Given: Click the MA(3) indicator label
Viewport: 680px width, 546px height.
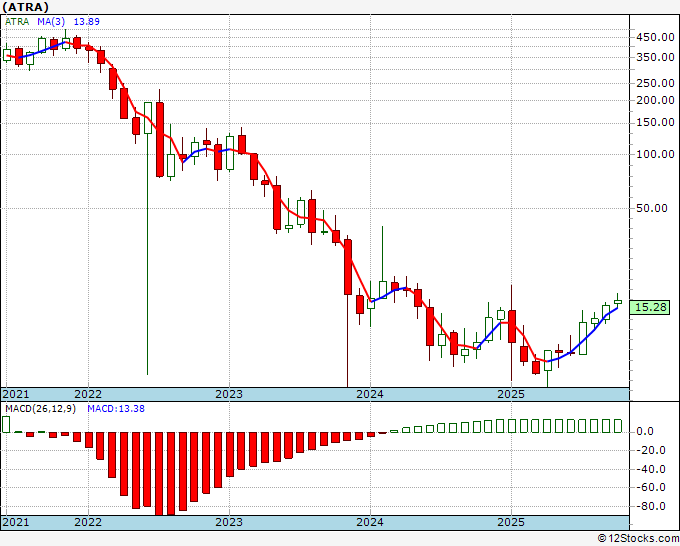Looking at the screenshot, I should click(51, 22).
